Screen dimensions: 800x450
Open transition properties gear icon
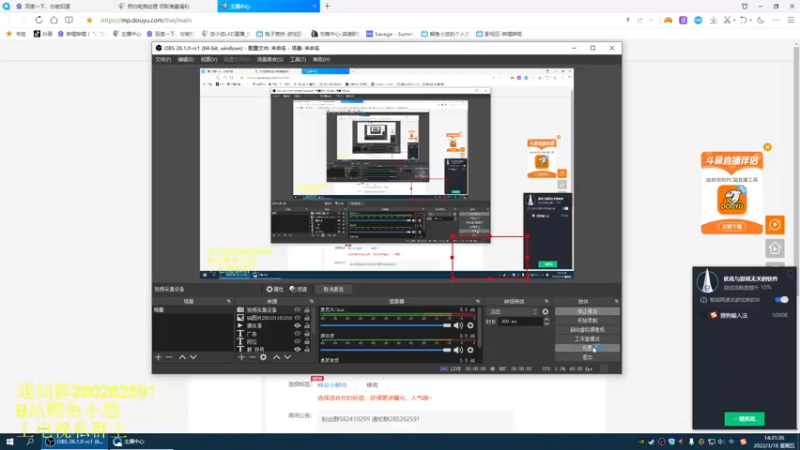point(545,312)
